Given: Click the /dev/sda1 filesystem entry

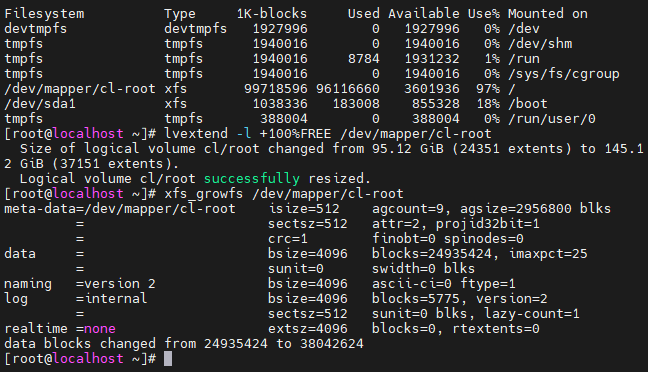Looking at the screenshot, I should (x=40, y=103).
